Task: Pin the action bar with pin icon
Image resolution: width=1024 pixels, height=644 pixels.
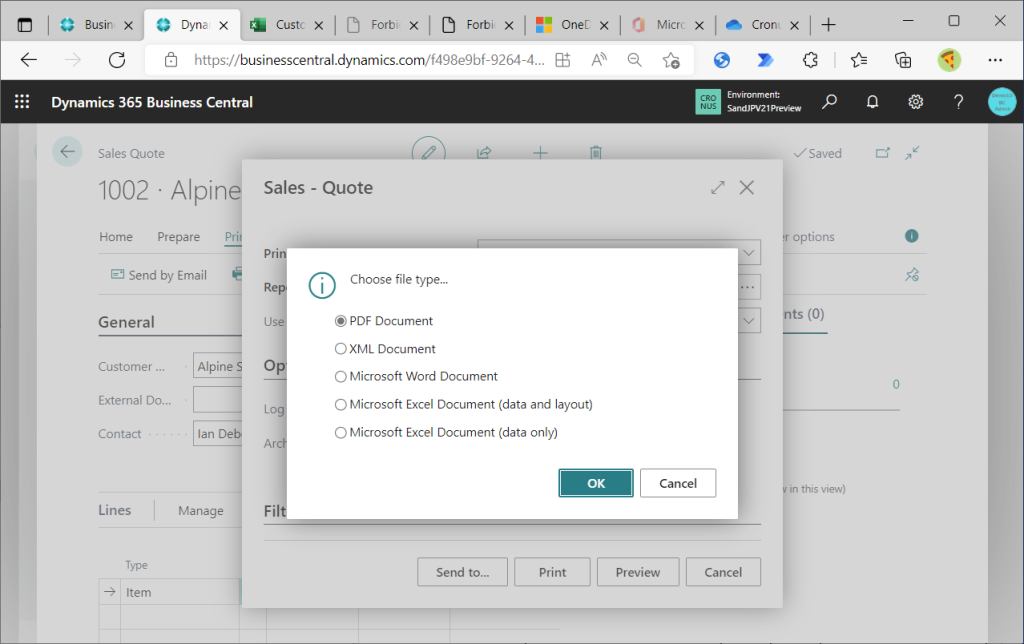Action: pyautogui.click(x=912, y=275)
